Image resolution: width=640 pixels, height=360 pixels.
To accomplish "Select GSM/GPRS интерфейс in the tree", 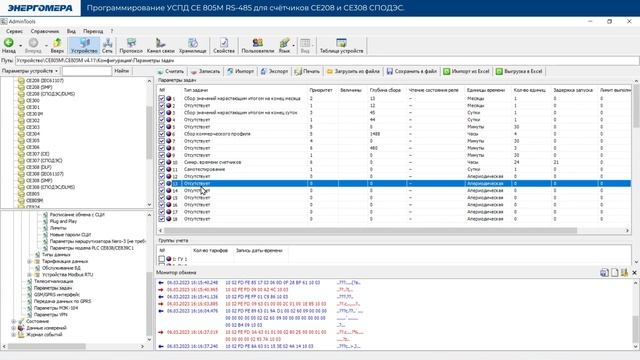I will pyautogui.click(x=57, y=294).
